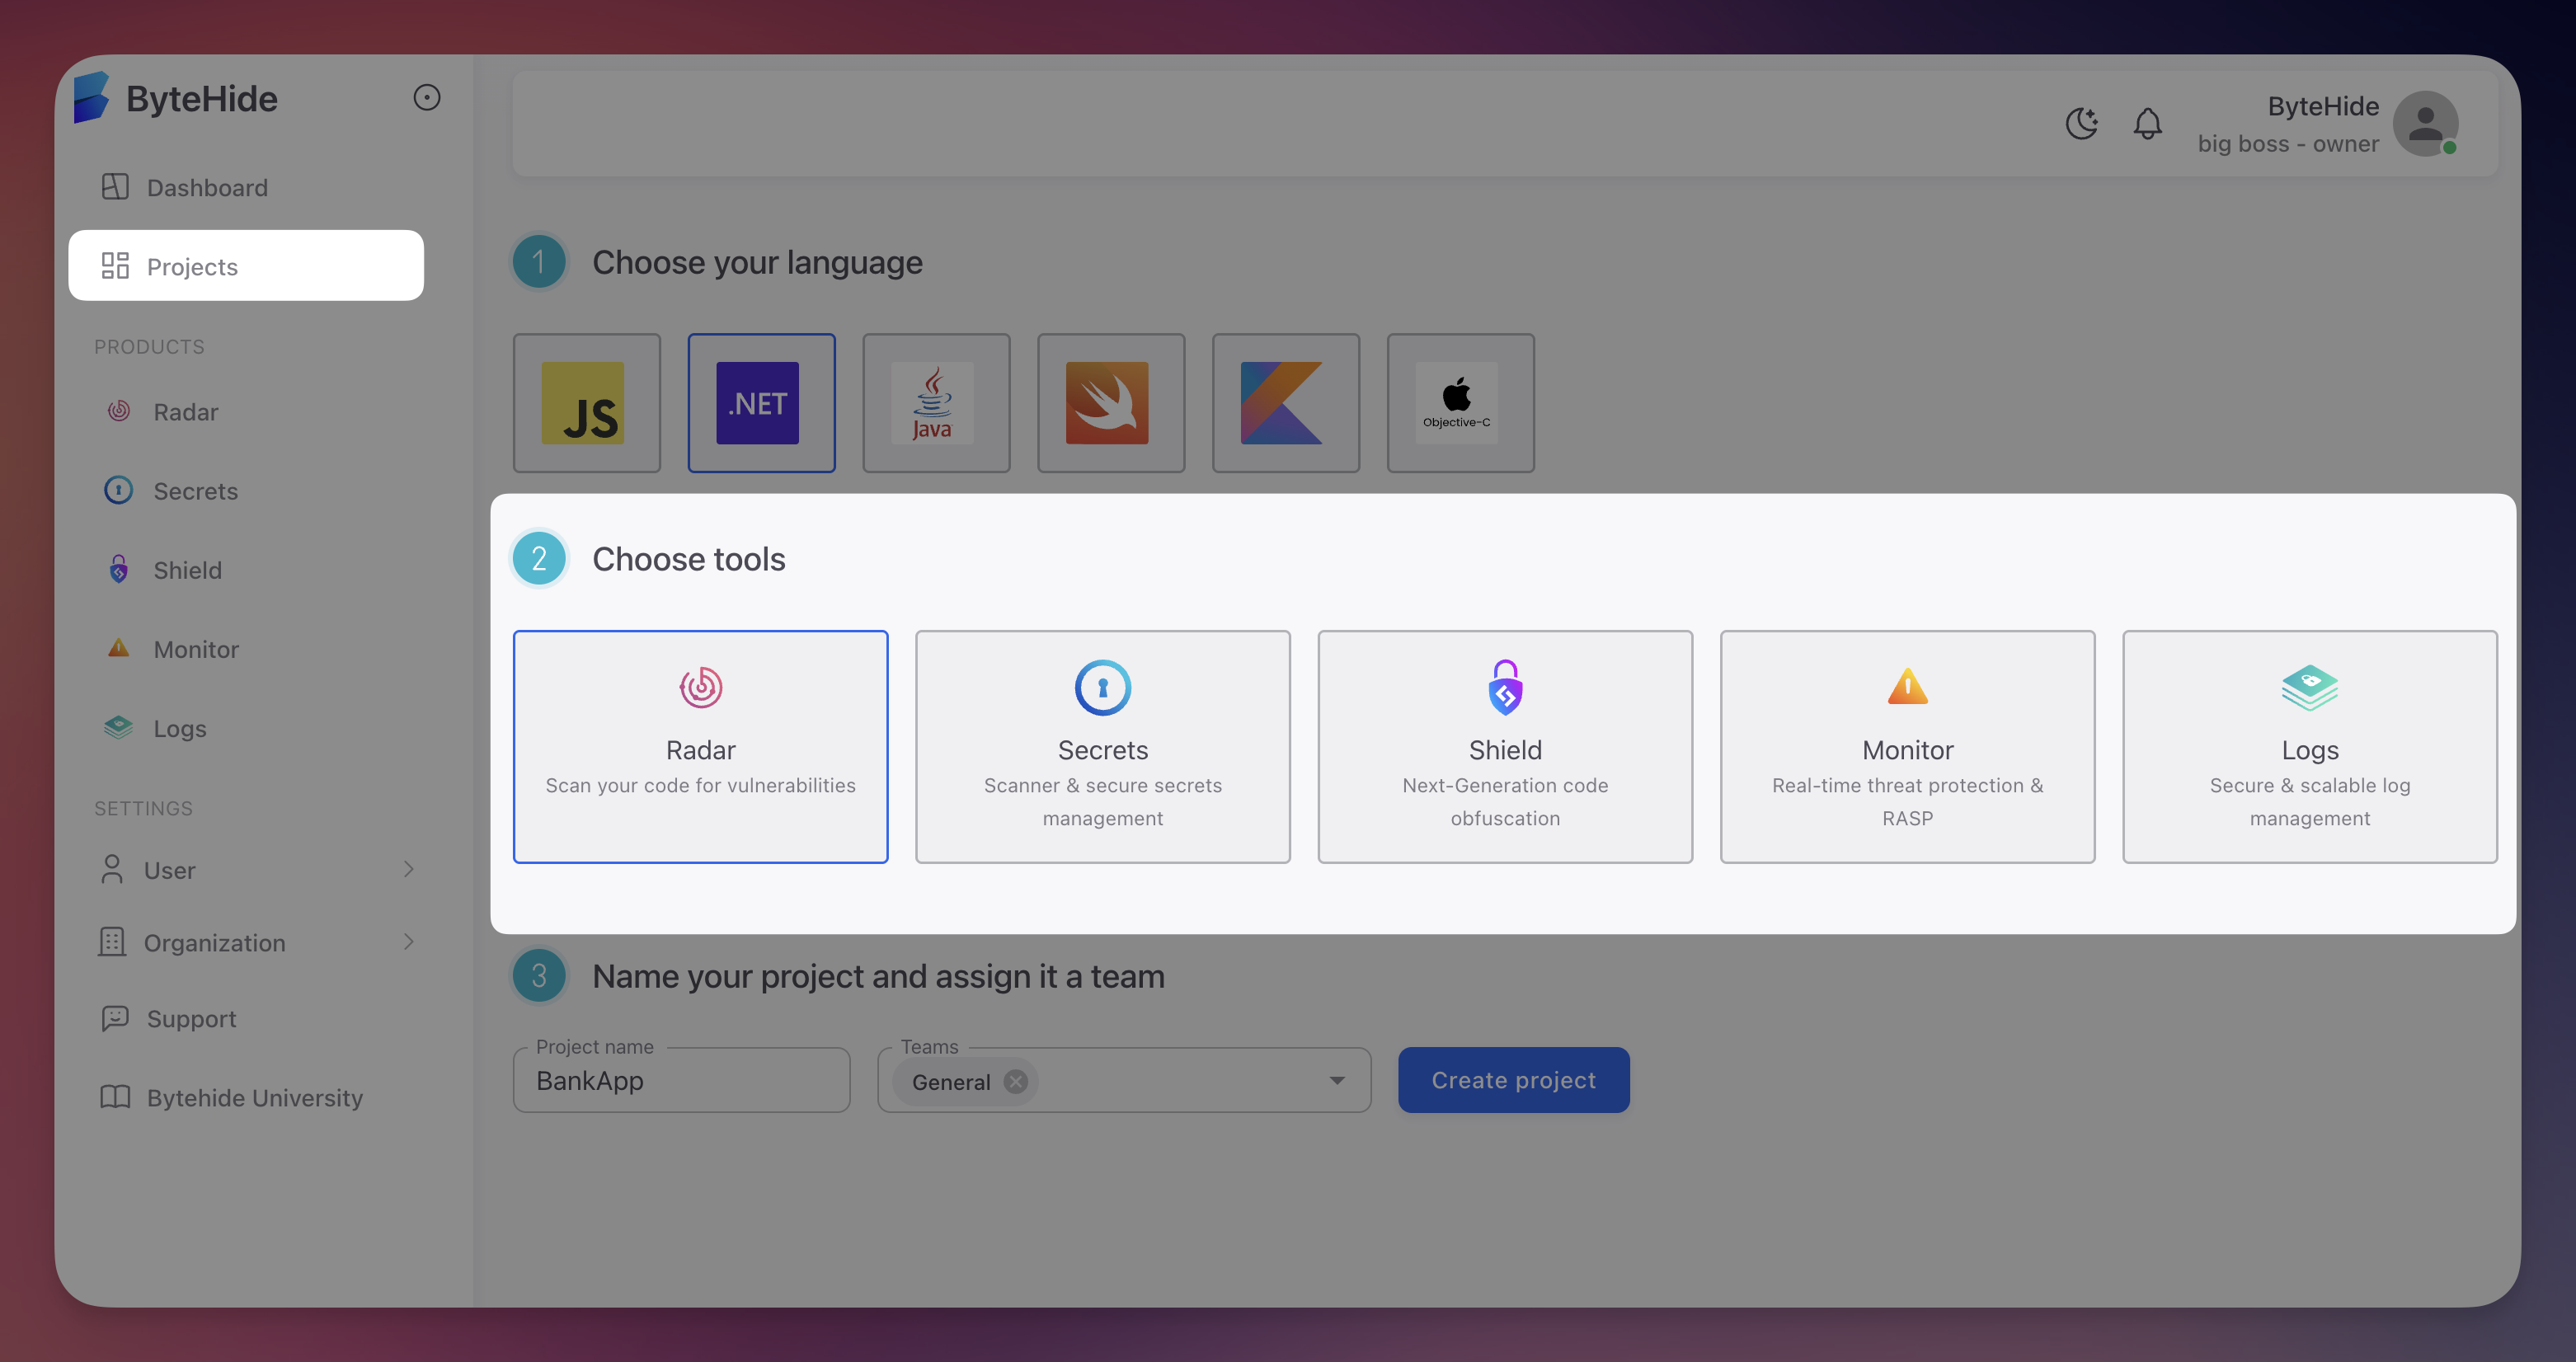Open Radar from the Products sidebar
This screenshot has width=2576, height=1362.
185,411
